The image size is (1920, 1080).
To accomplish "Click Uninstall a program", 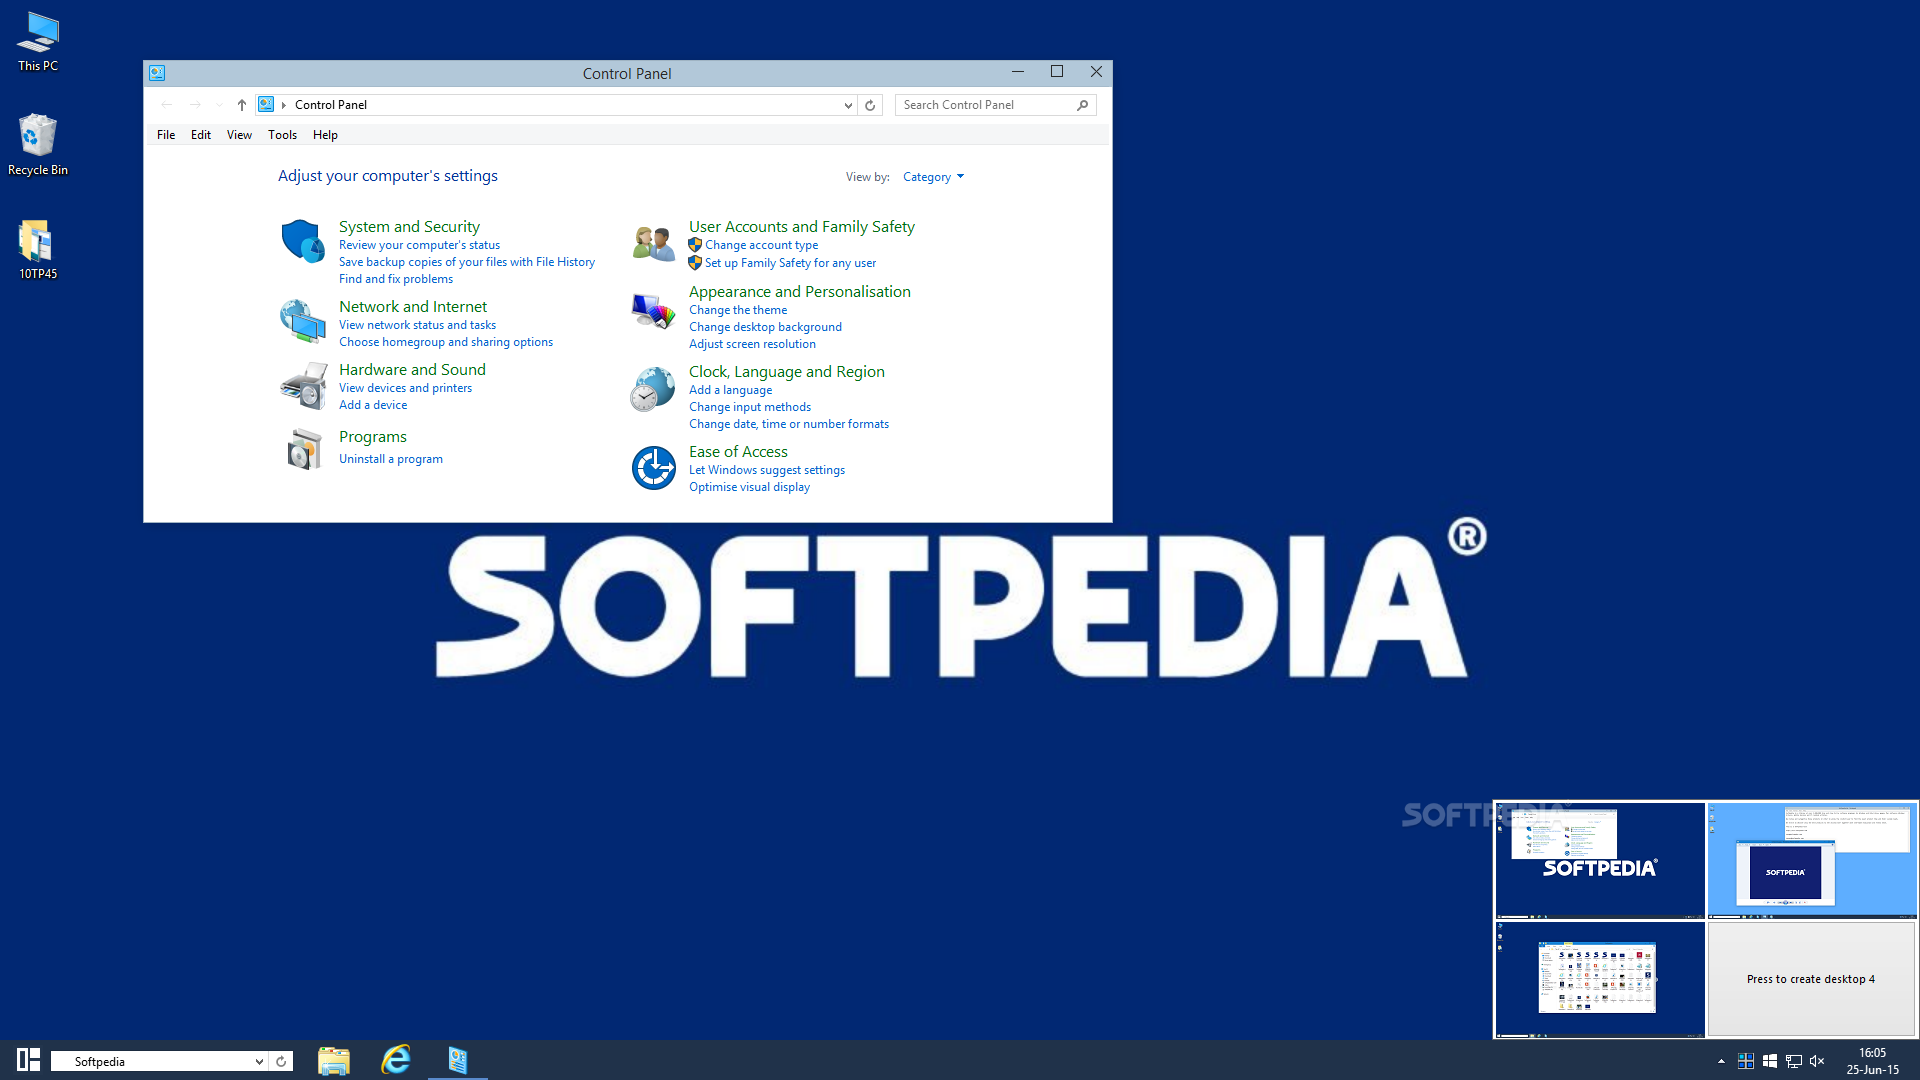I will point(391,459).
